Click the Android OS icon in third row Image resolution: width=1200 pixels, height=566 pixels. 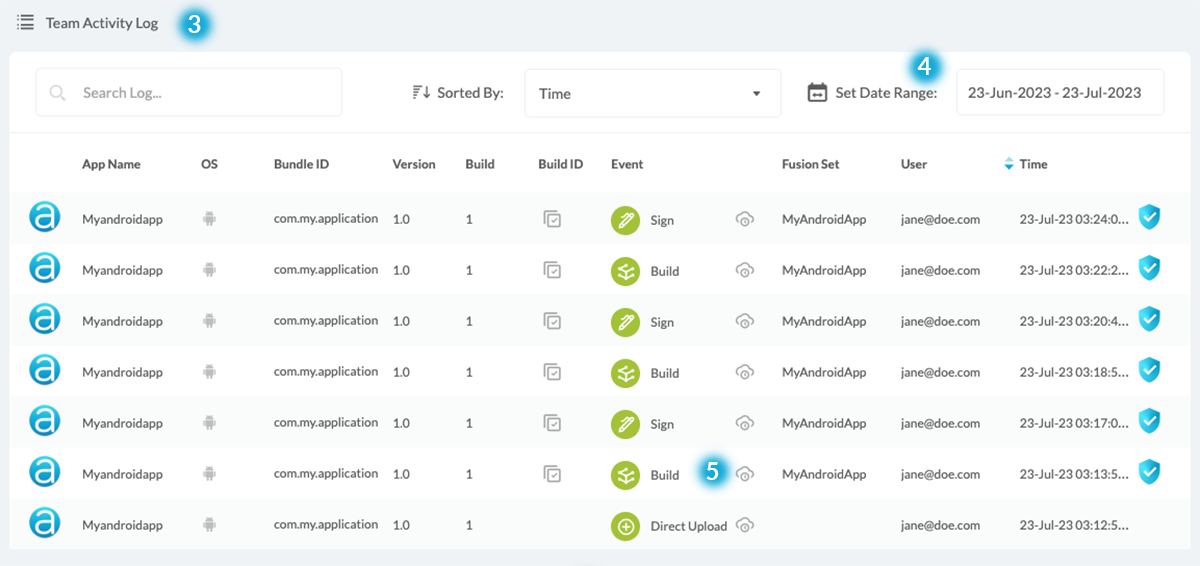[x=209, y=320]
